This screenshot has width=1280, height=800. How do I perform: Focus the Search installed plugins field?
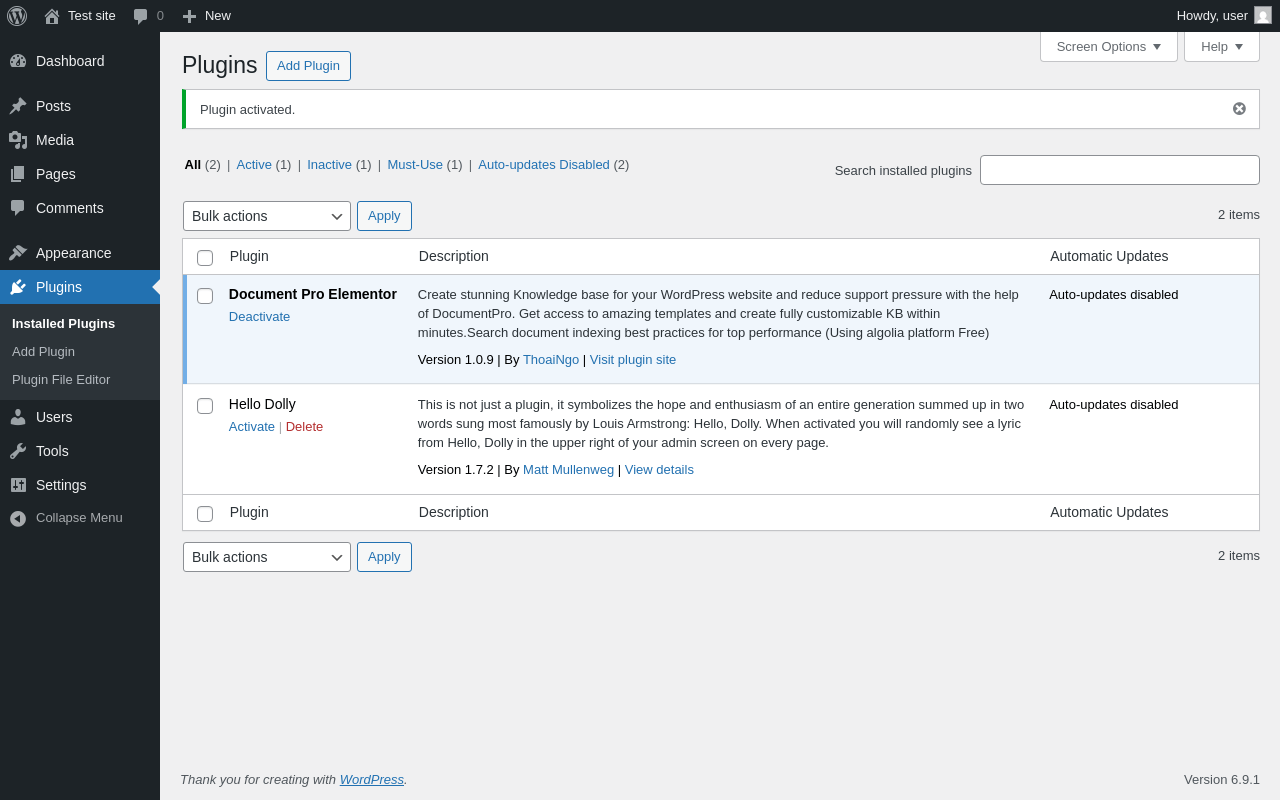[1119, 170]
